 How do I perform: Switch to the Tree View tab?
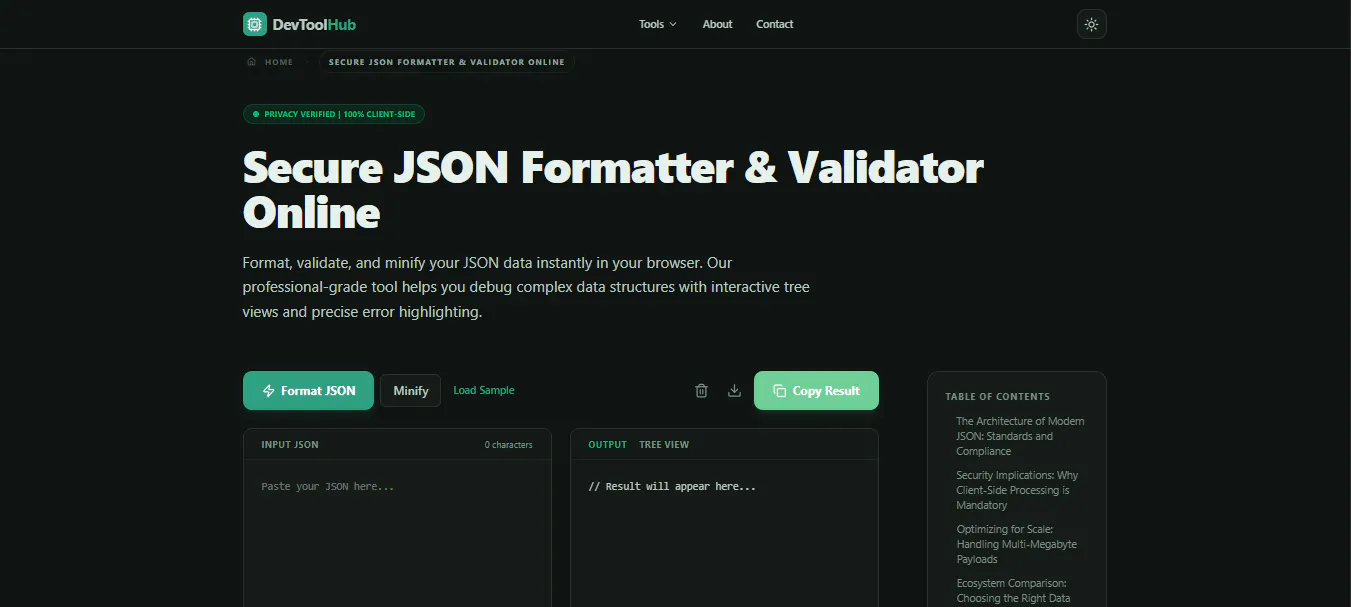664,445
